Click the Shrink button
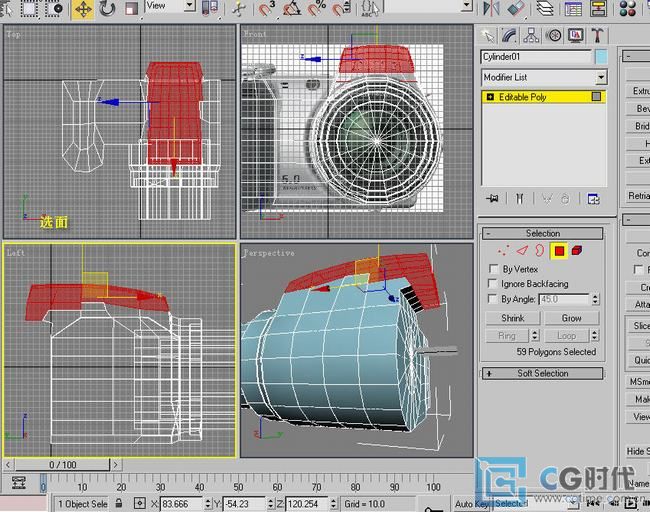The height and width of the screenshot is (512, 650). coord(513,318)
